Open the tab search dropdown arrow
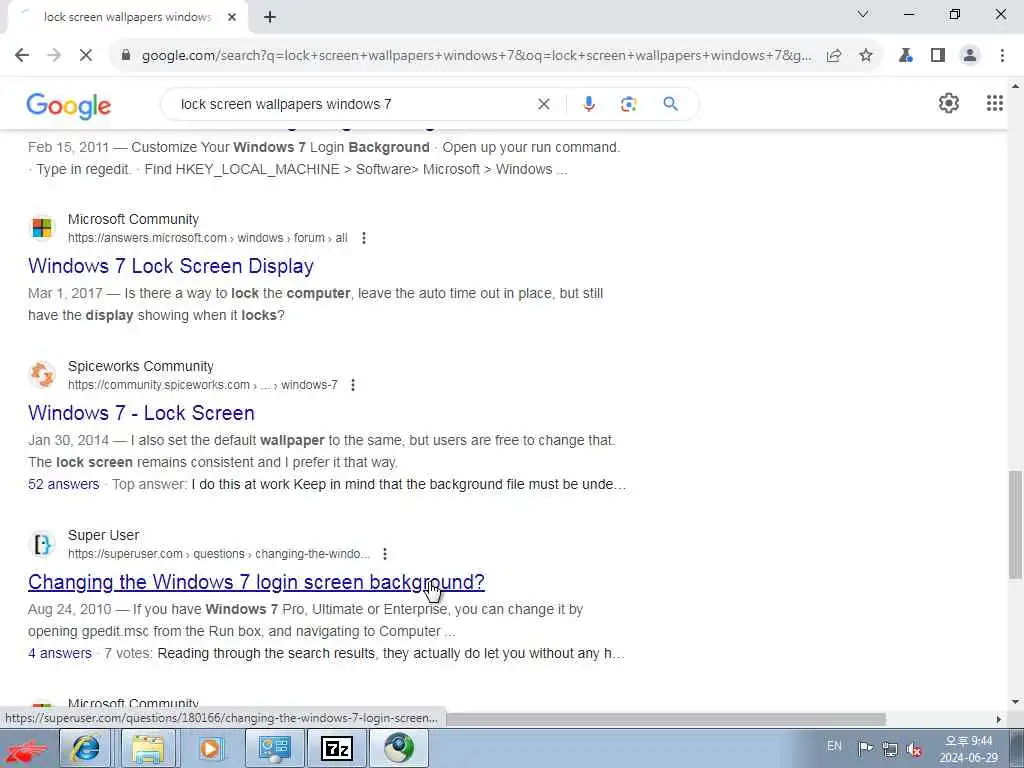The width and height of the screenshot is (1024, 768). (863, 14)
